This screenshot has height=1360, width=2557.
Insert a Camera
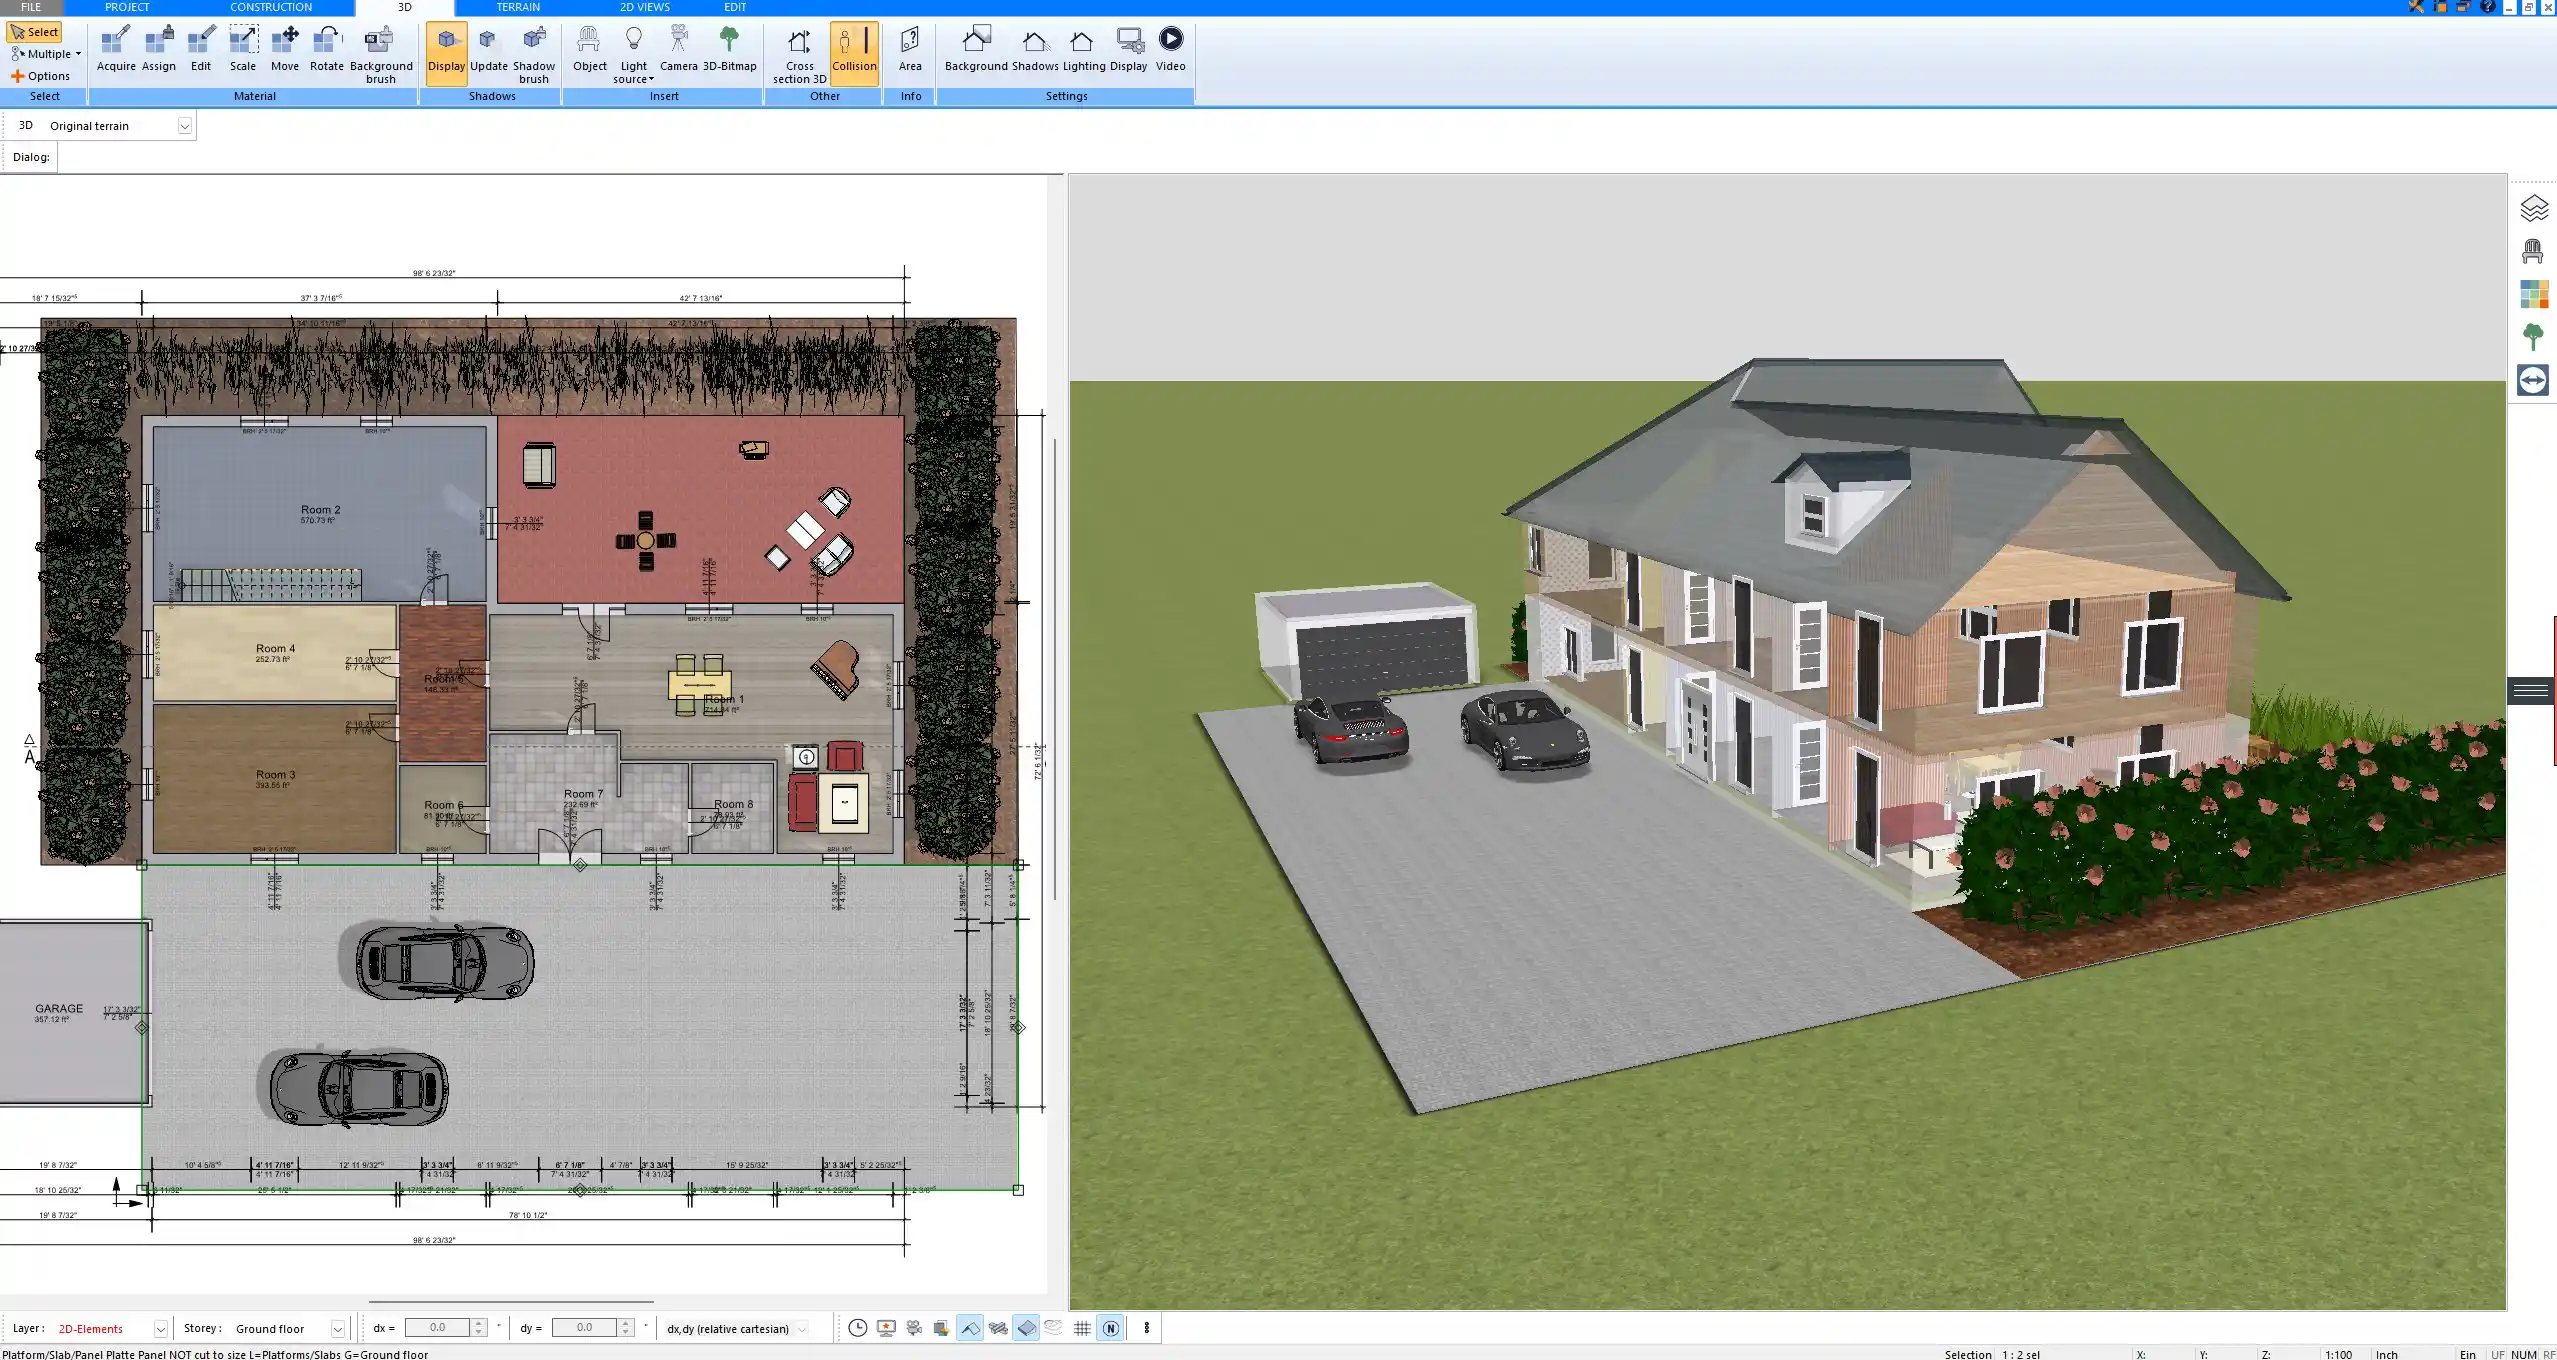[679, 49]
